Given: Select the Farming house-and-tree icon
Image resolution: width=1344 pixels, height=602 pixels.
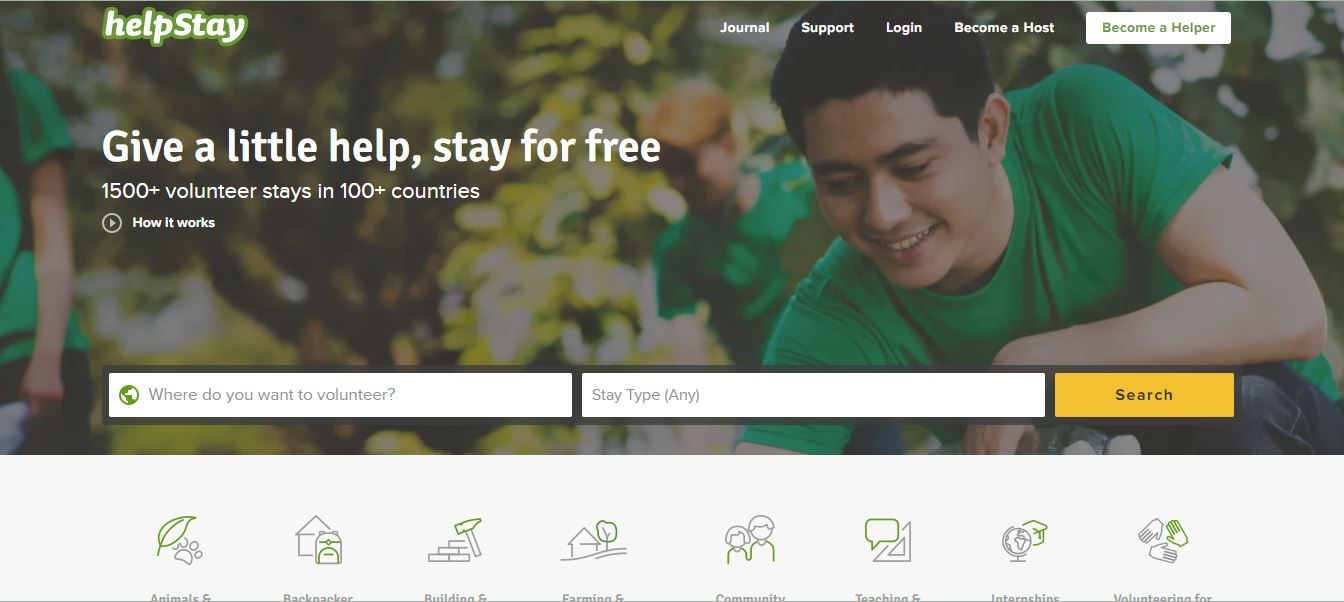Looking at the screenshot, I should [593, 539].
